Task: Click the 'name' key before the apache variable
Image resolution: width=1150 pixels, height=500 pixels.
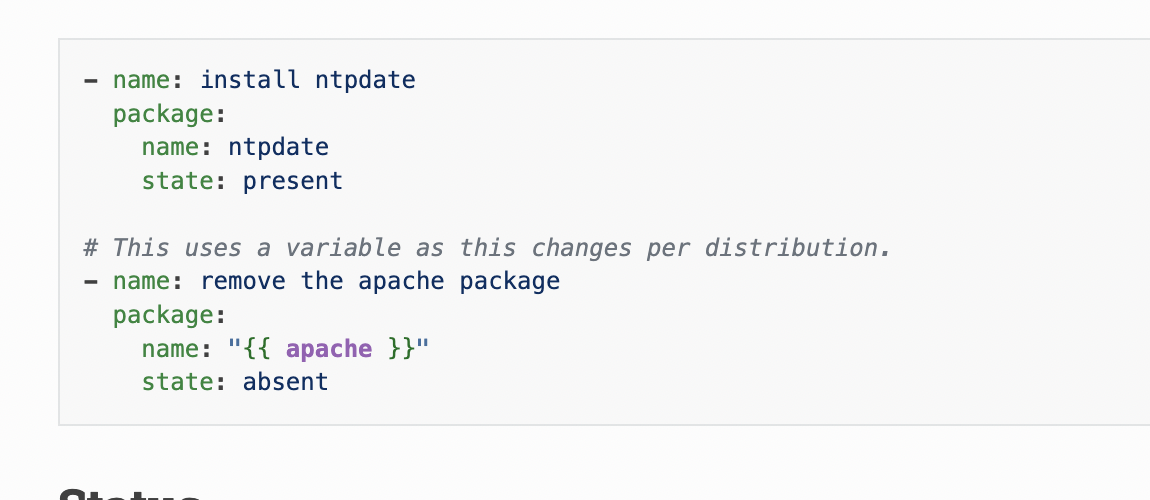Action: click(170, 349)
